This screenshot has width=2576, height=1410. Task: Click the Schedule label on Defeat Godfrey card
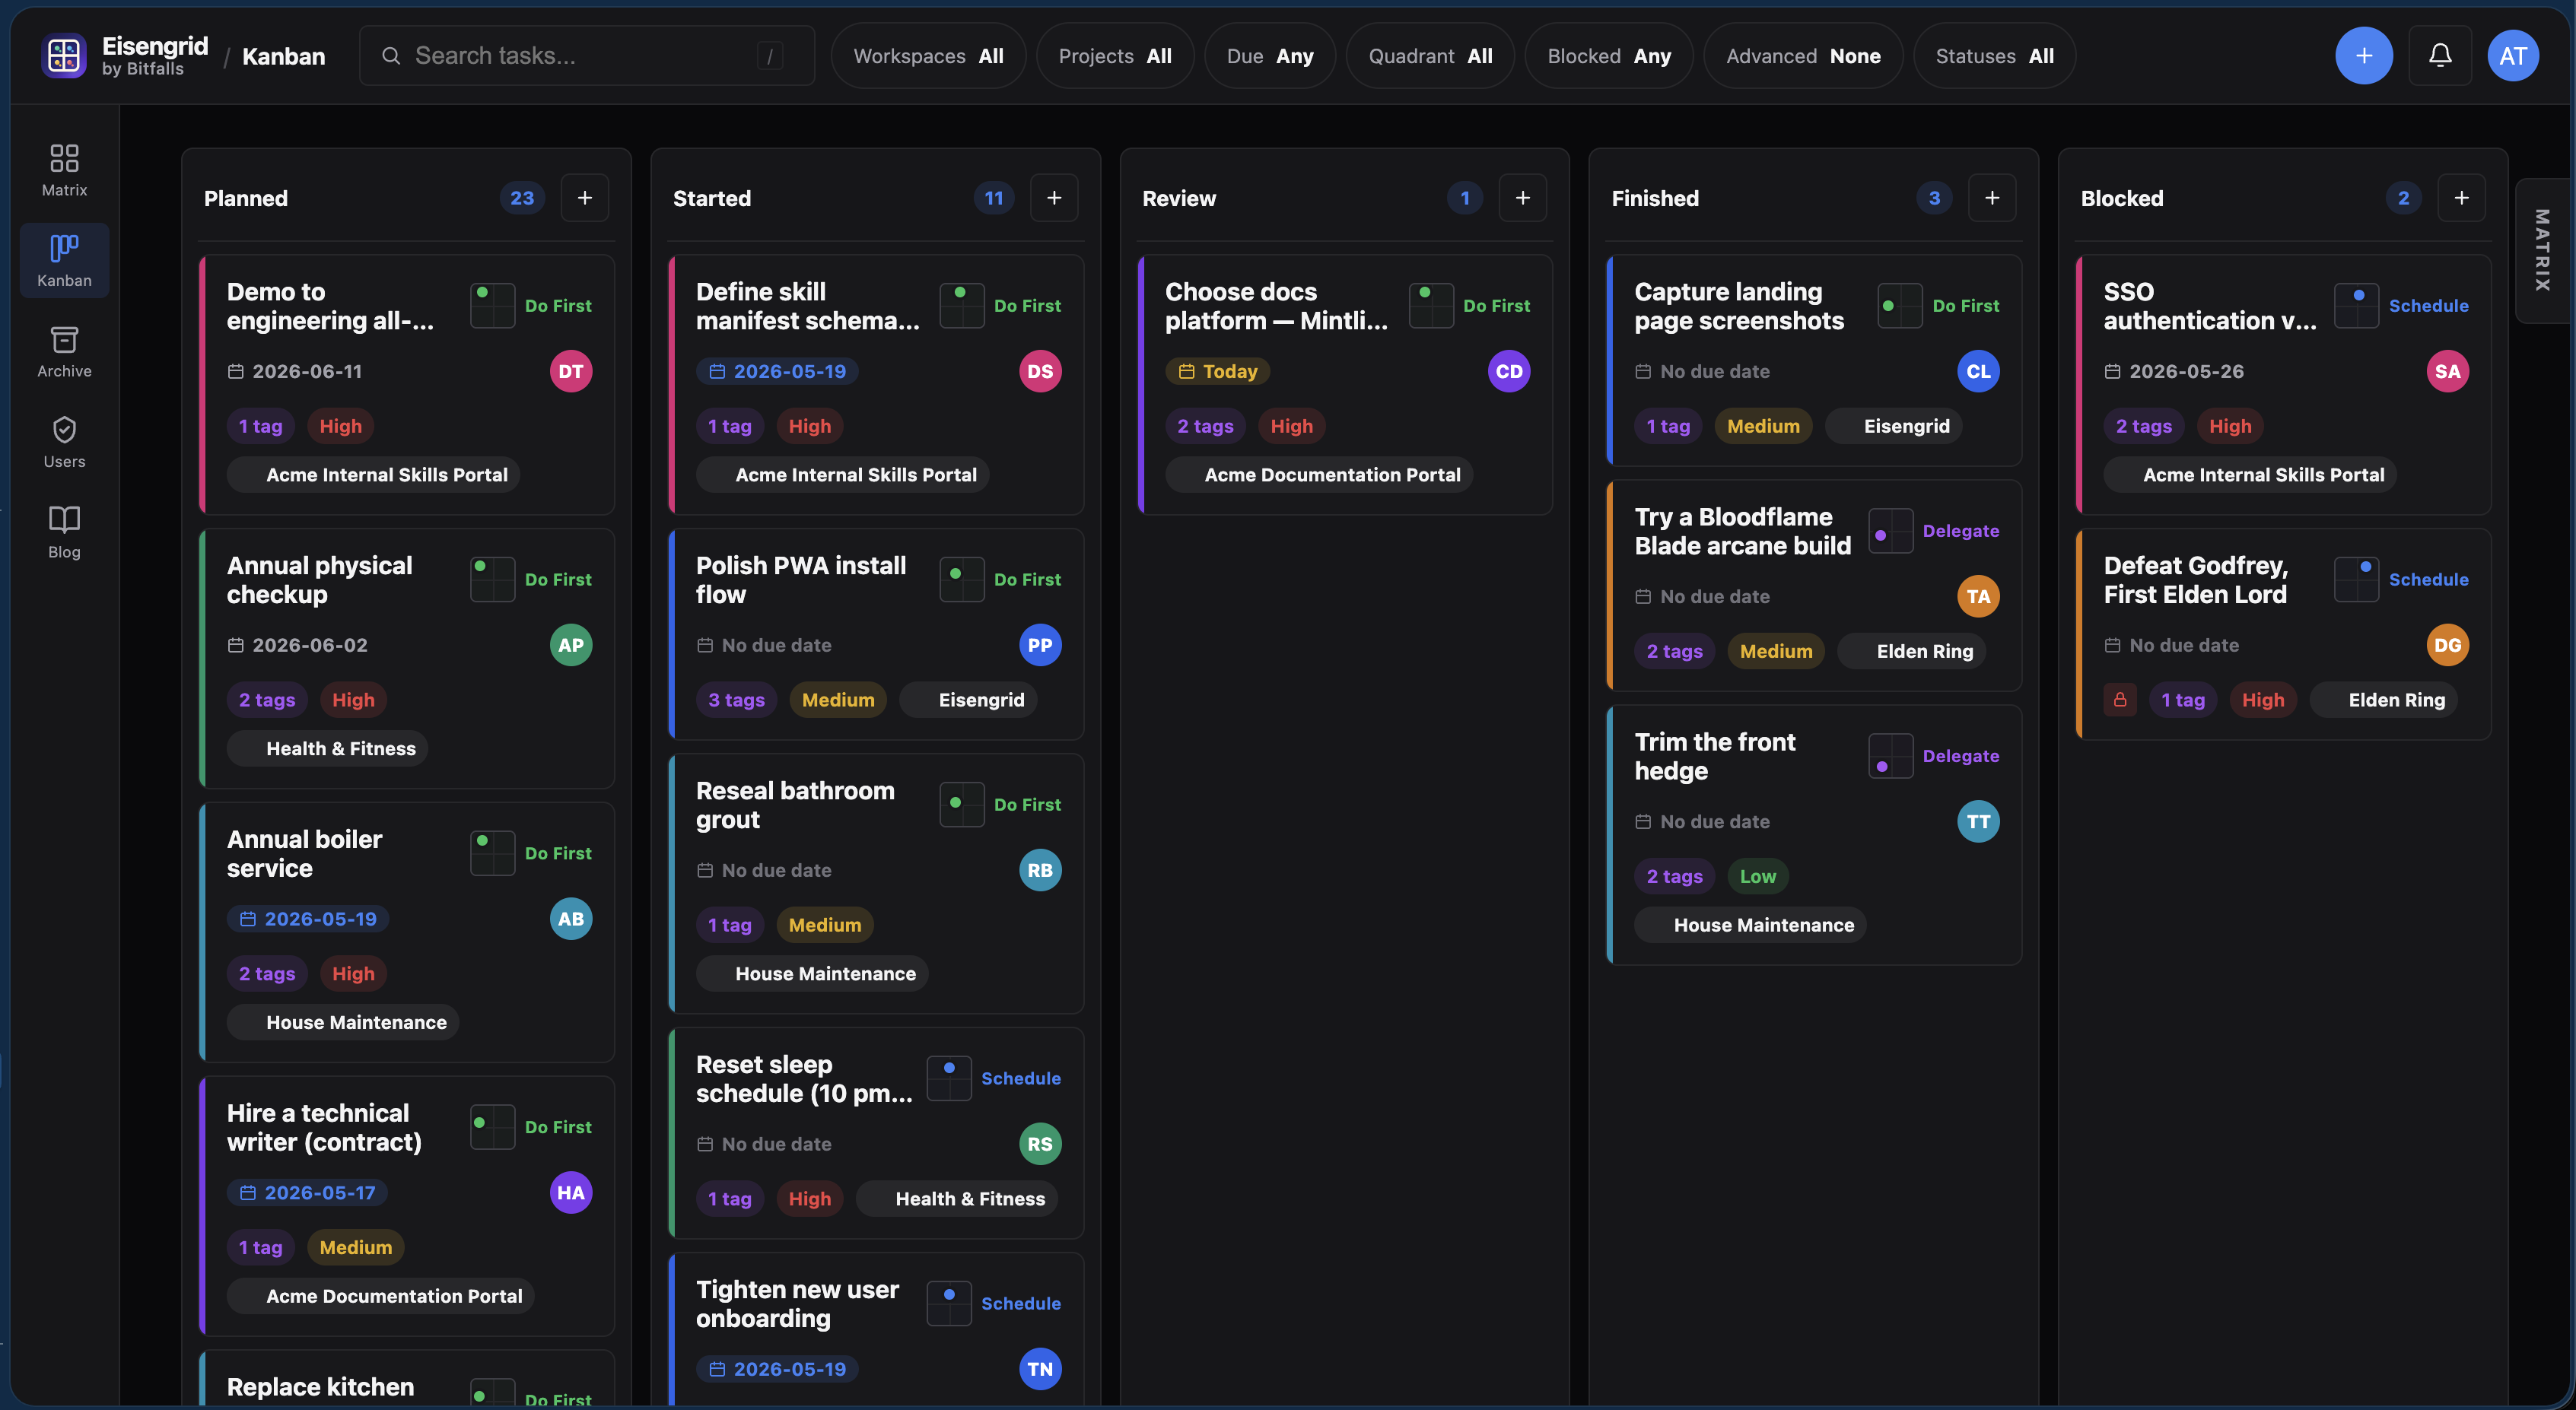coord(2428,580)
